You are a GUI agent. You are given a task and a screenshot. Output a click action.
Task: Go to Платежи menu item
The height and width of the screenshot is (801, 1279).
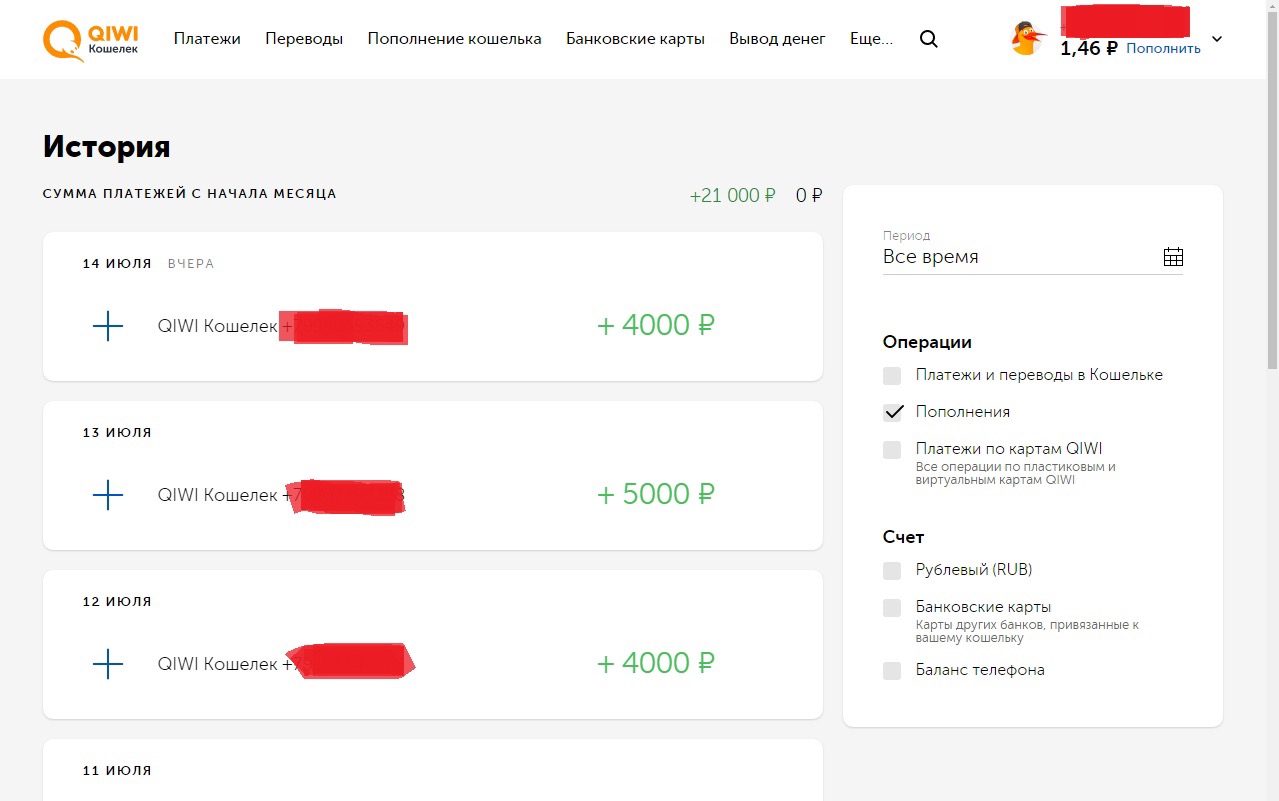(207, 39)
